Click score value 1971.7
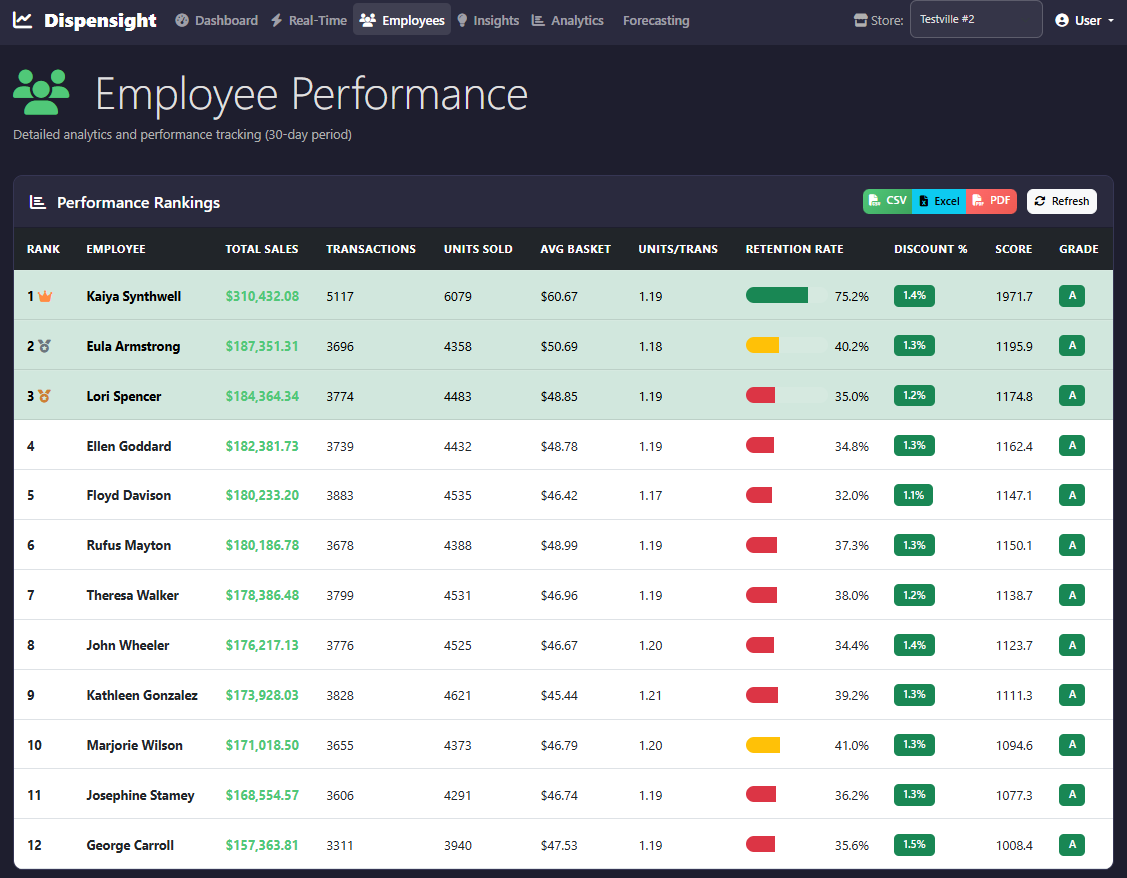 click(1014, 296)
